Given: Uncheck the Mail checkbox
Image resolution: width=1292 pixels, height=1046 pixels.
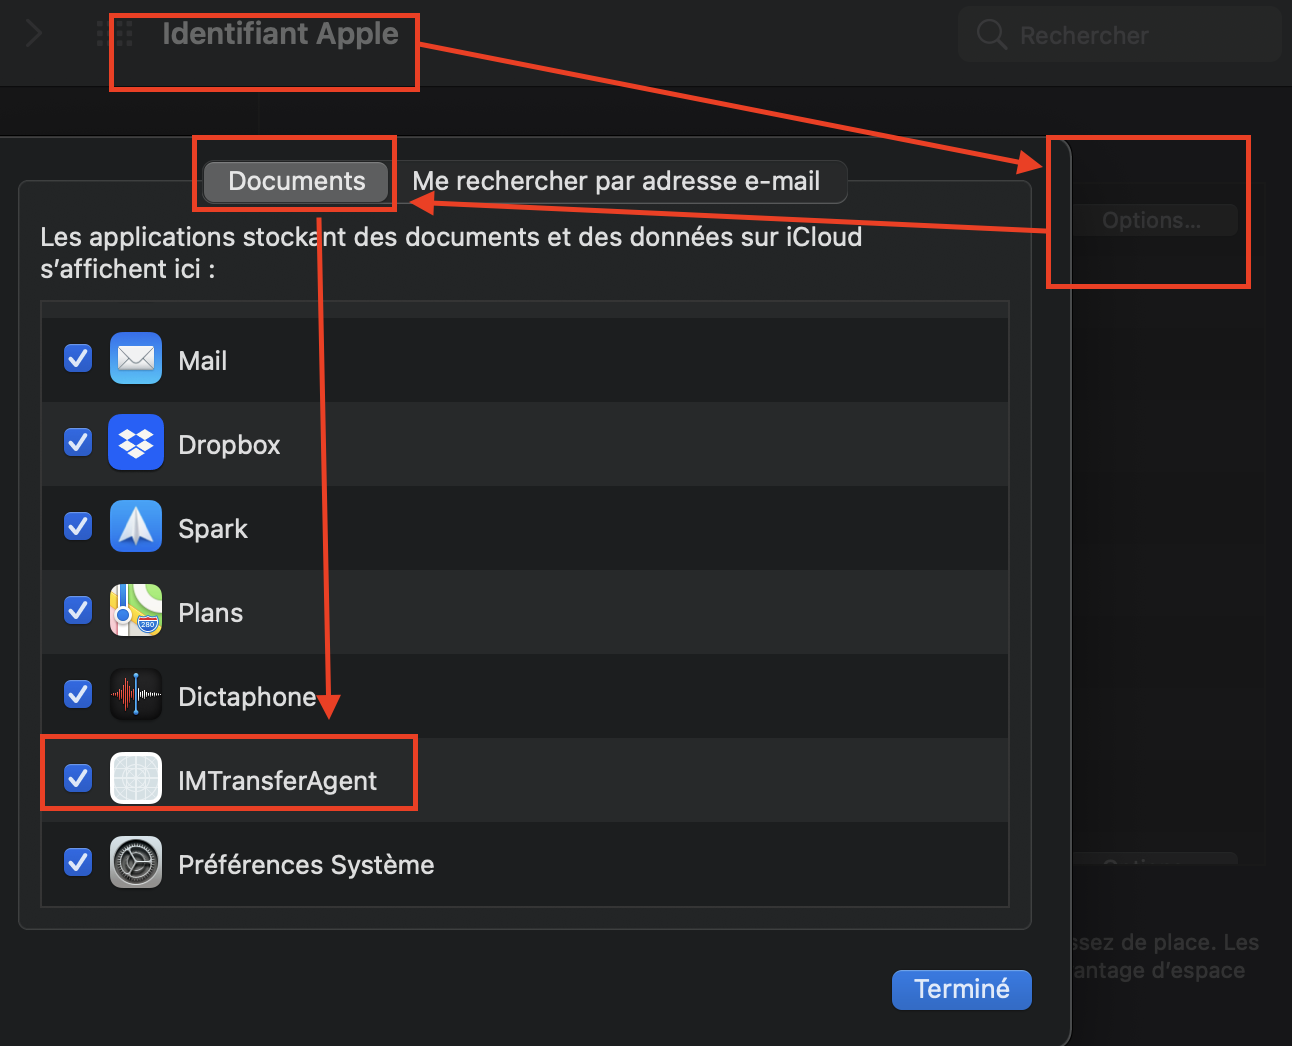Looking at the screenshot, I should (78, 358).
